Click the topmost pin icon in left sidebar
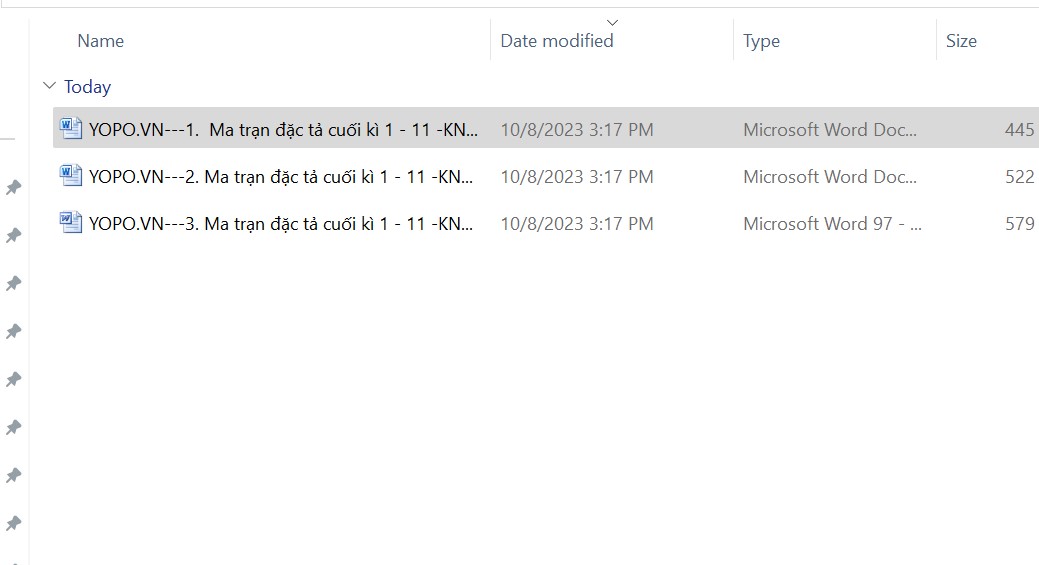Viewport: 1039px width, 565px height. (14, 187)
